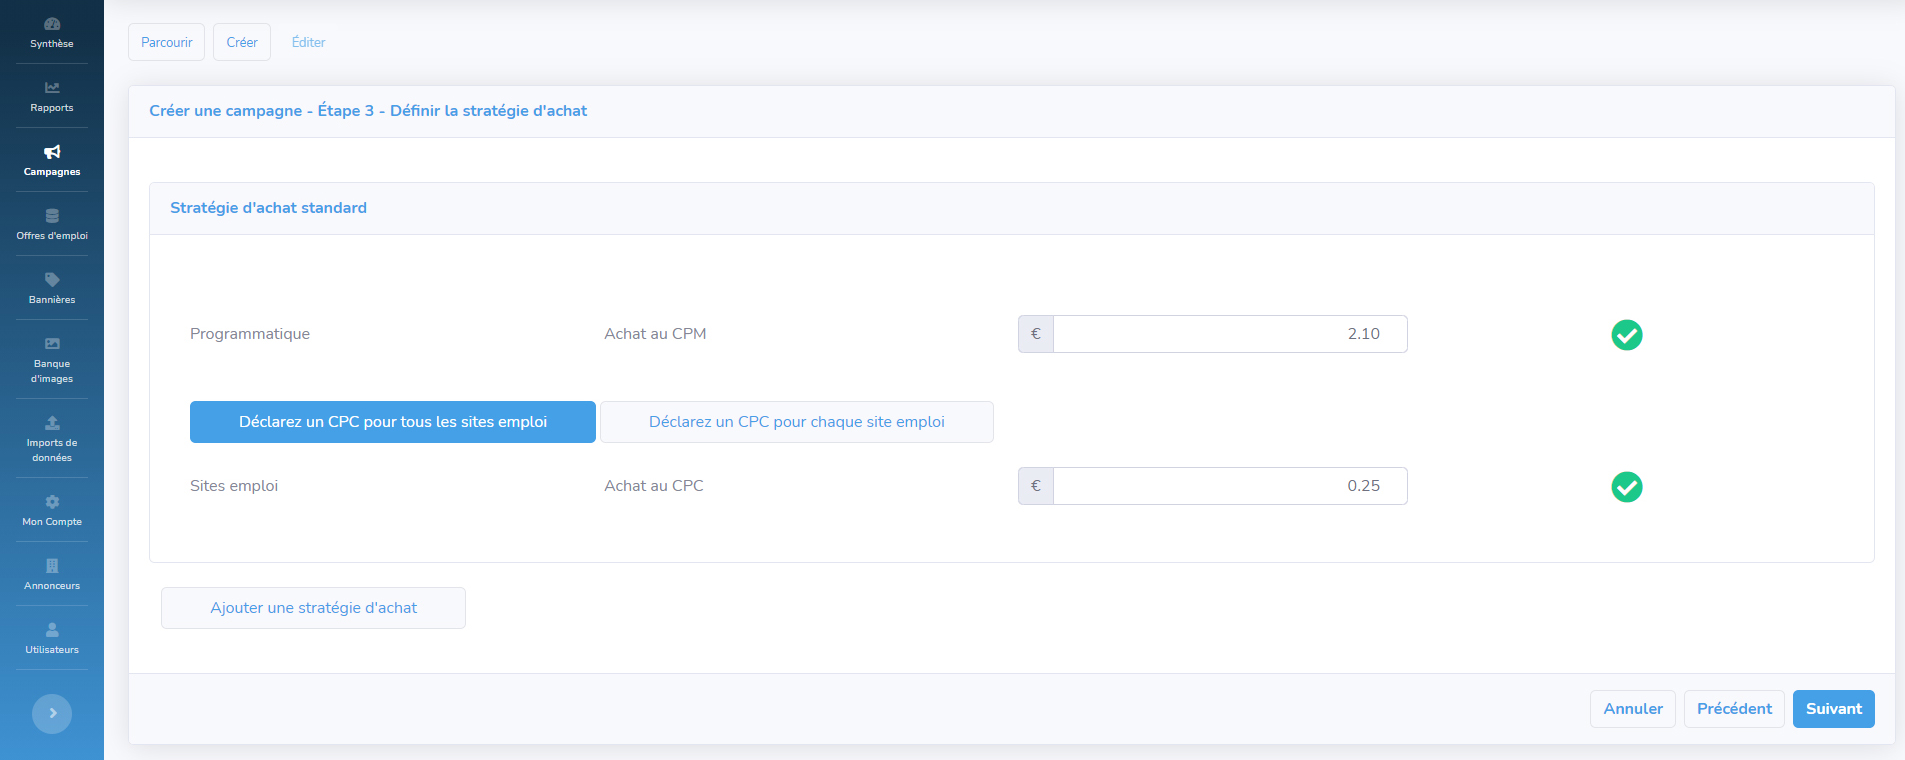
Task: Open Utilisateurs person icon
Action: click(x=52, y=630)
